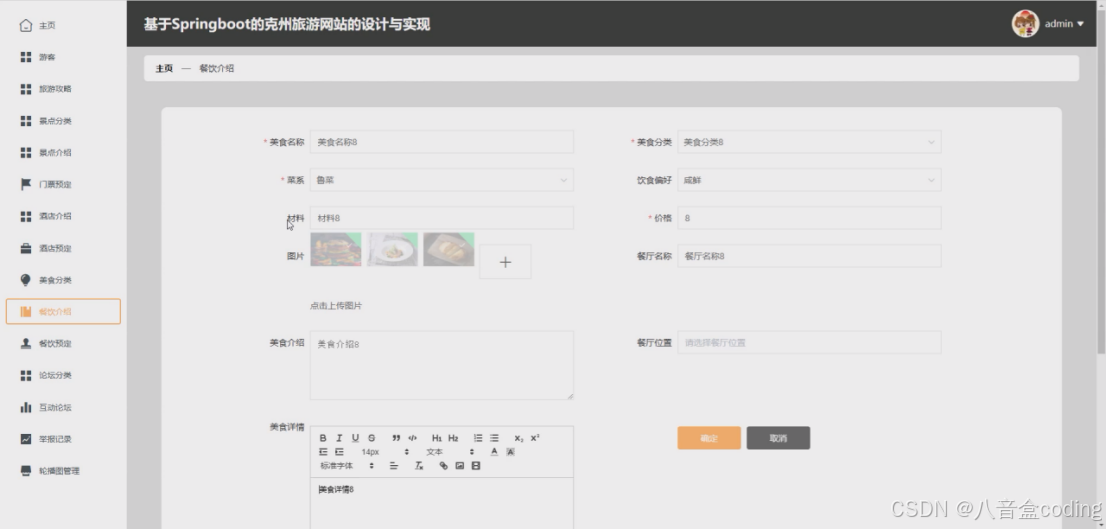Image resolution: width=1106 pixels, height=529 pixels.
Task: Apply H1 heading in editor
Action: (437, 438)
